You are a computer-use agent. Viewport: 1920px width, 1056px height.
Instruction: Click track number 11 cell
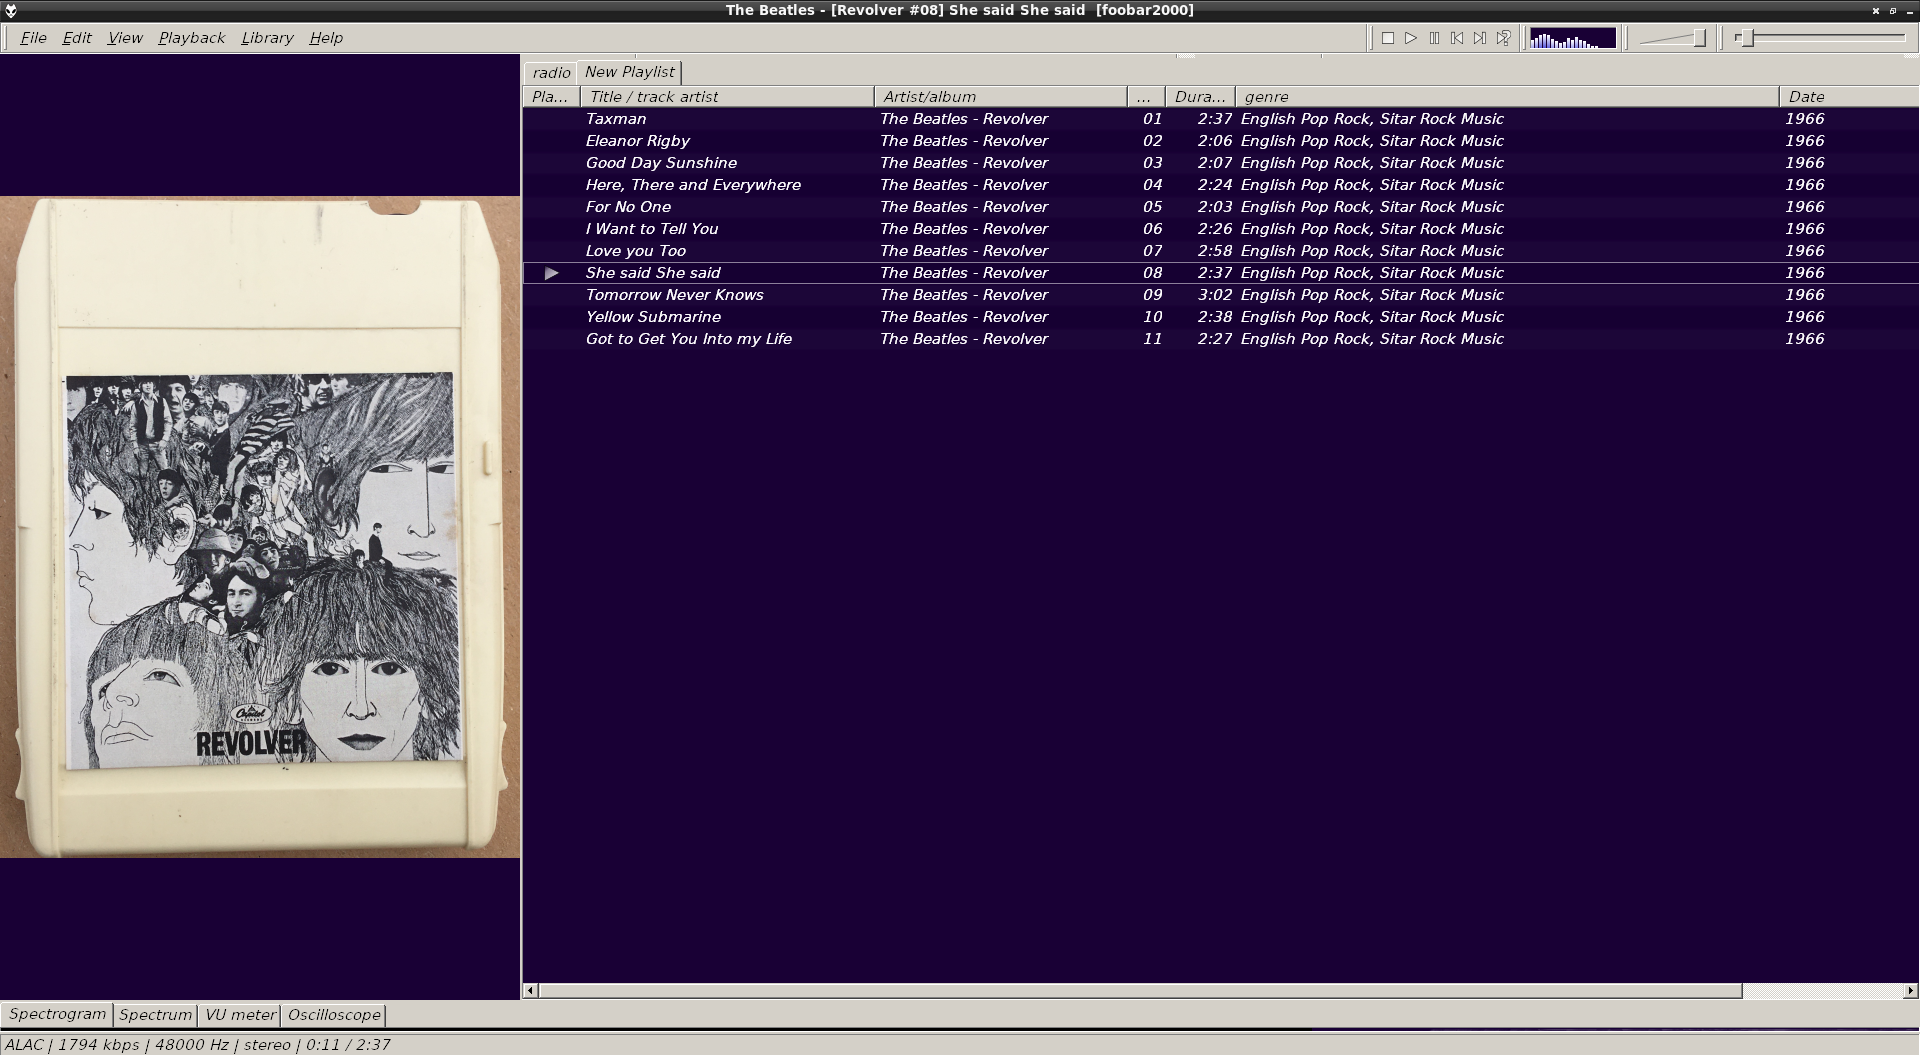coord(1153,339)
